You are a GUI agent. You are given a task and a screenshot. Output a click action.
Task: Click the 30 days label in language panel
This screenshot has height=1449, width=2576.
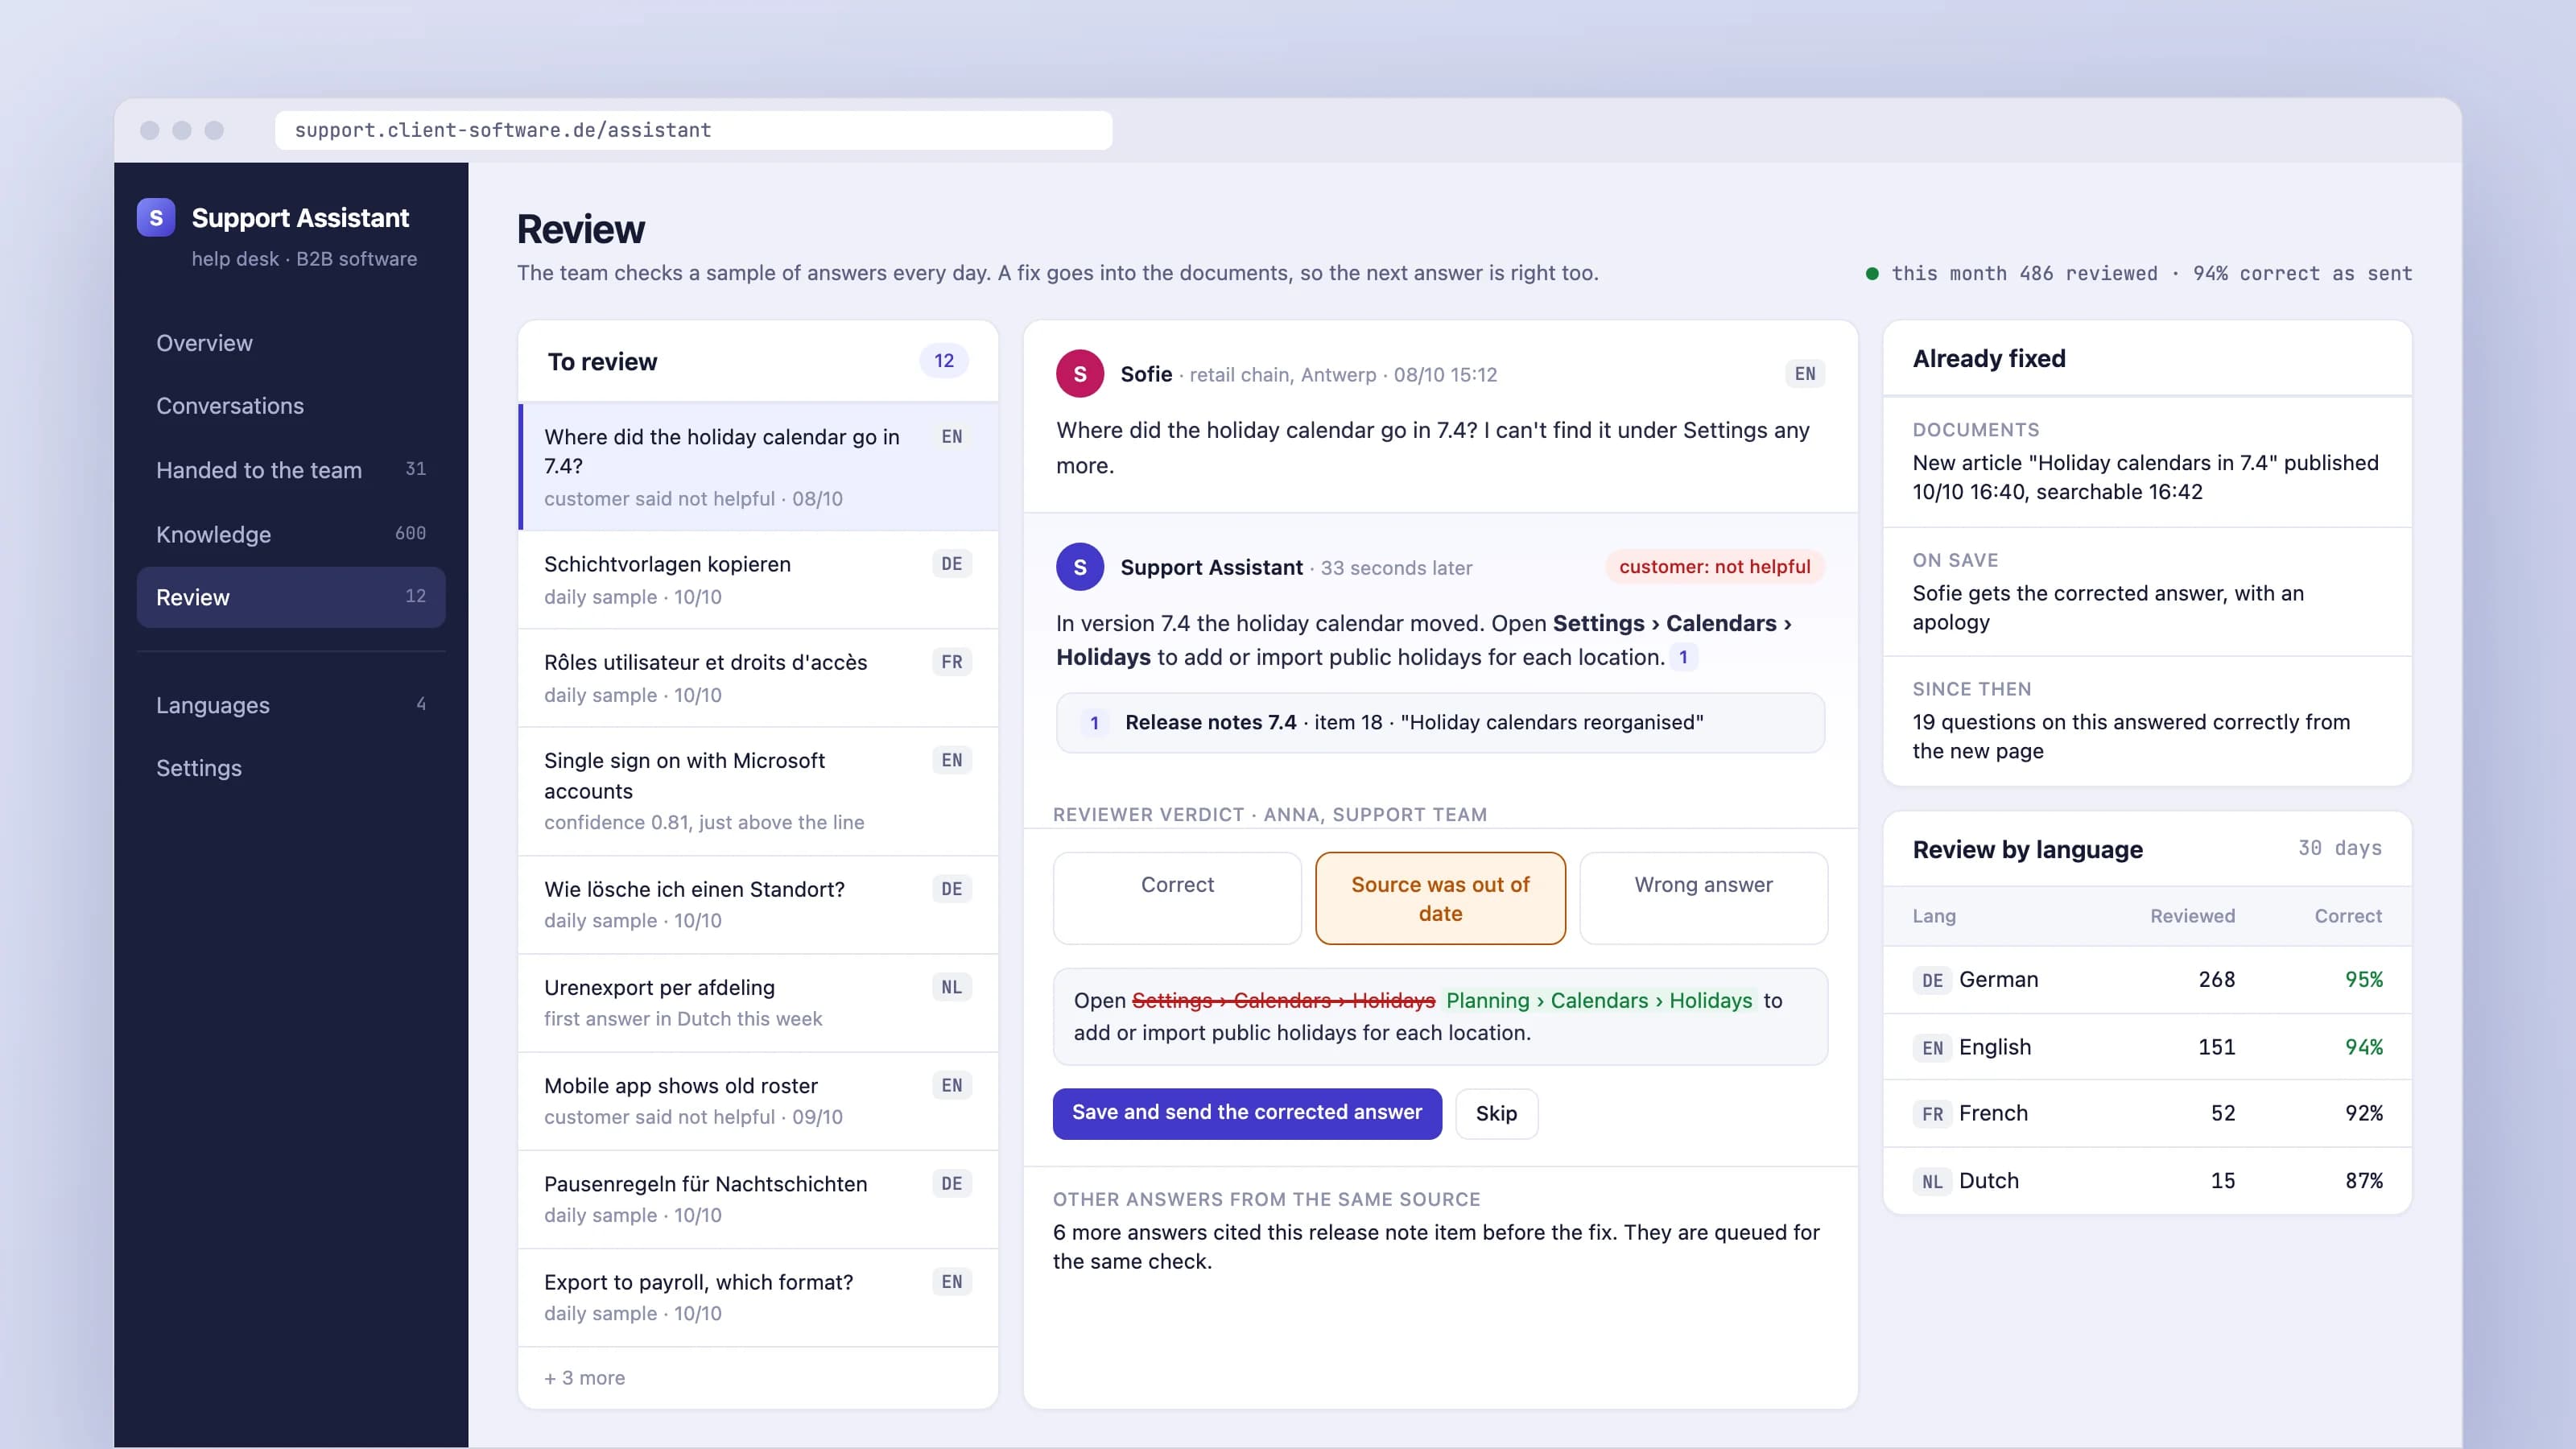tap(2340, 848)
